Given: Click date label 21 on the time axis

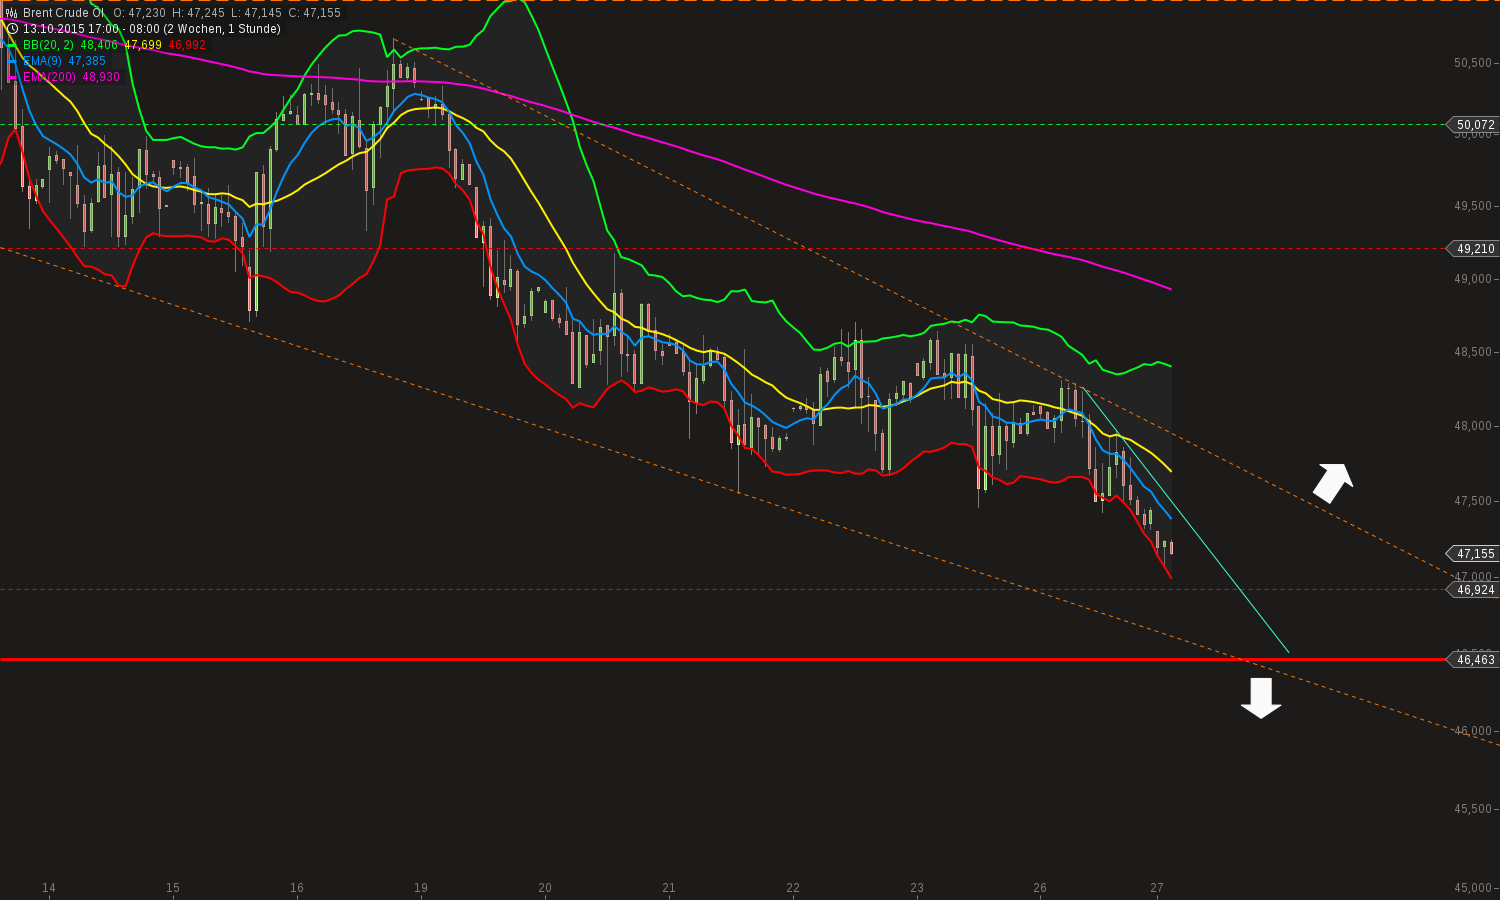Looking at the screenshot, I should tap(669, 888).
